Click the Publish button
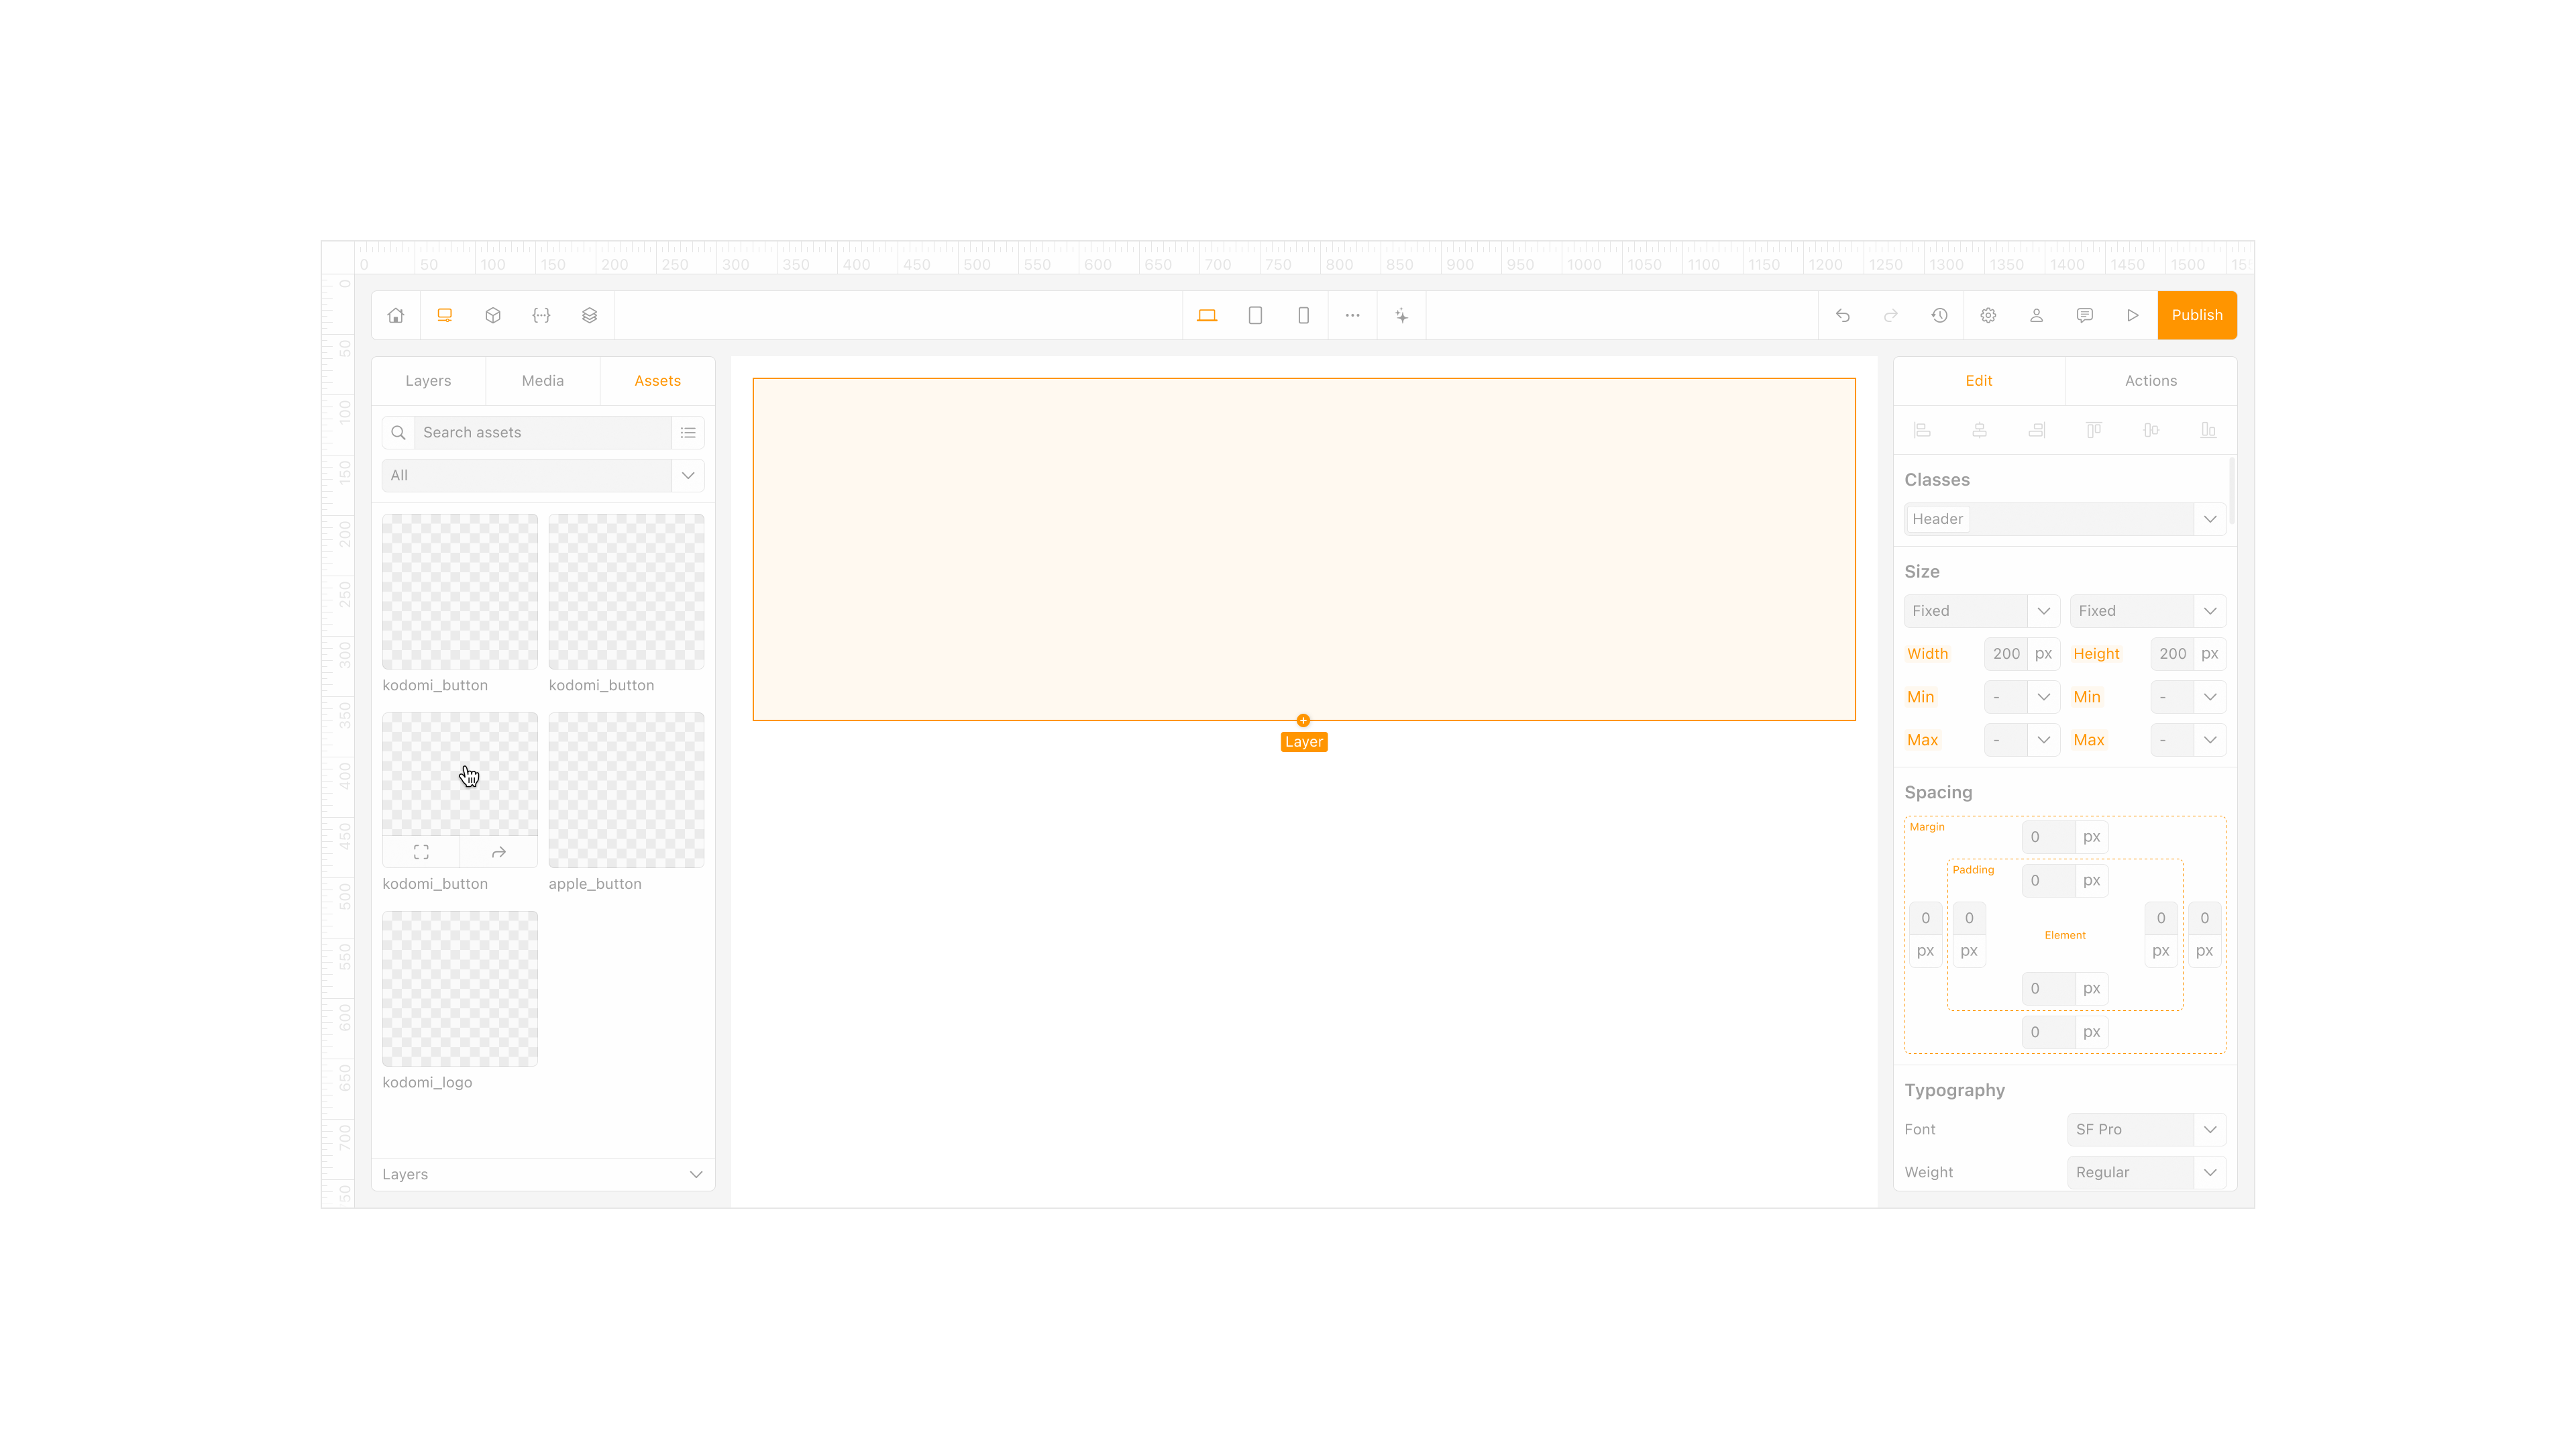The height and width of the screenshot is (1449, 2576). (x=2196, y=315)
